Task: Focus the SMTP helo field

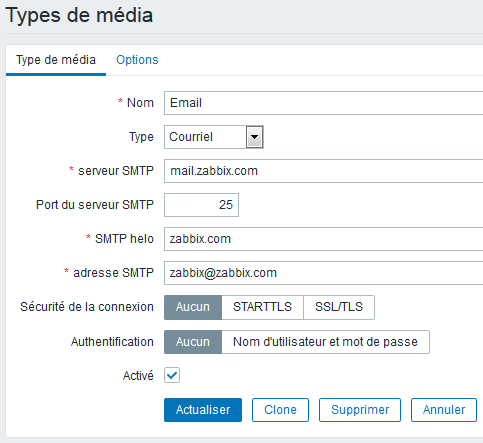Action: (324, 239)
